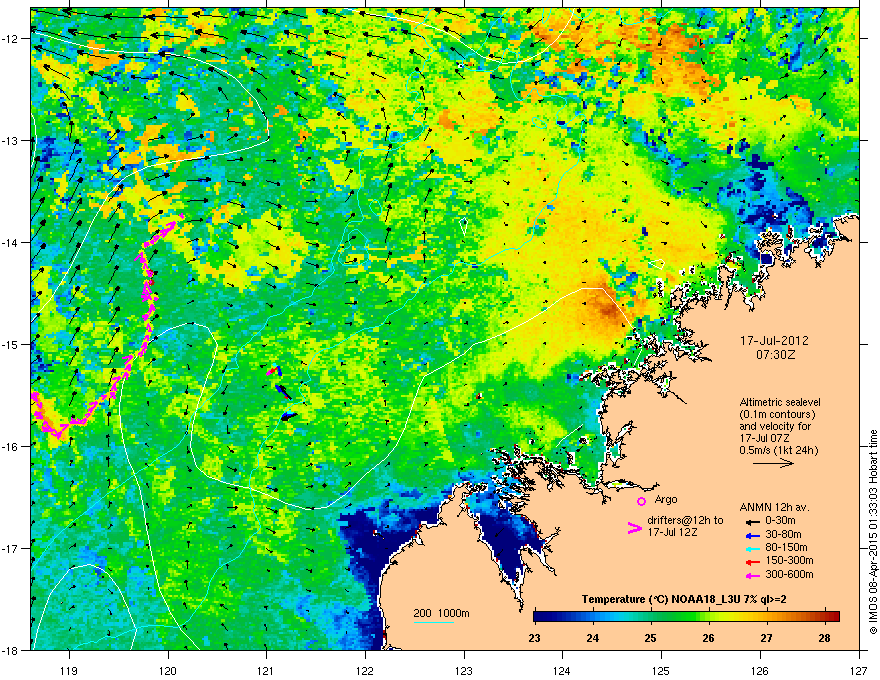Click the 0.5m/s (1kt 24h) text
The width and height of the screenshot is (880, 680).
778,450
